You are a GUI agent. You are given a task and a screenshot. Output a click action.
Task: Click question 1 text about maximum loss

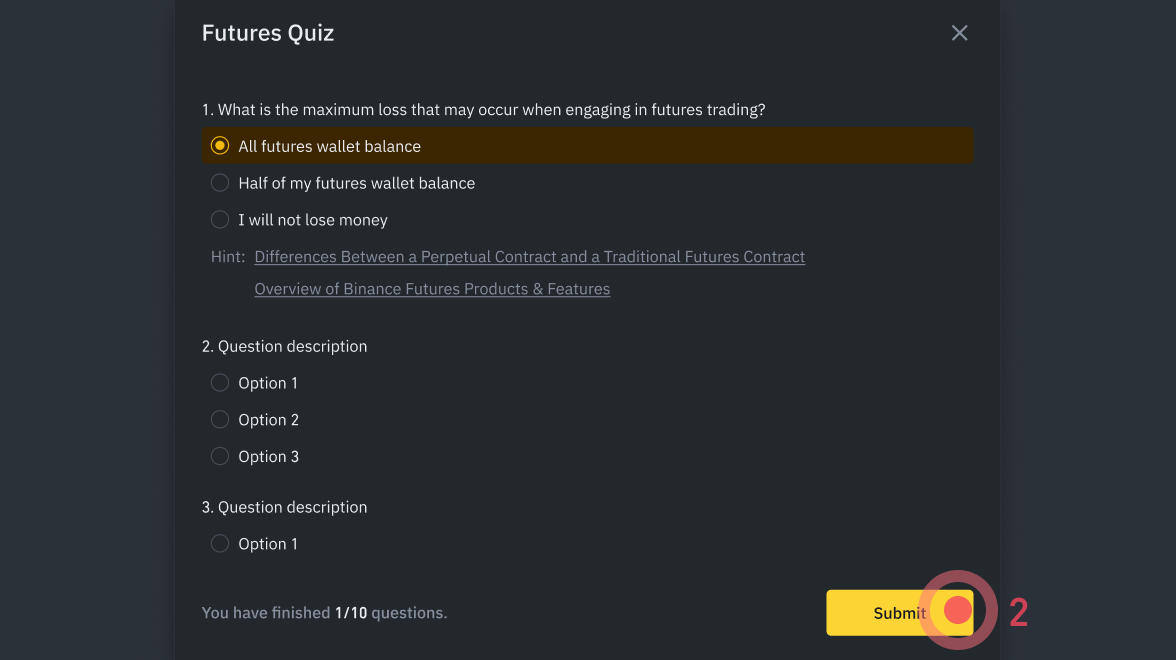tap(483, 110)
